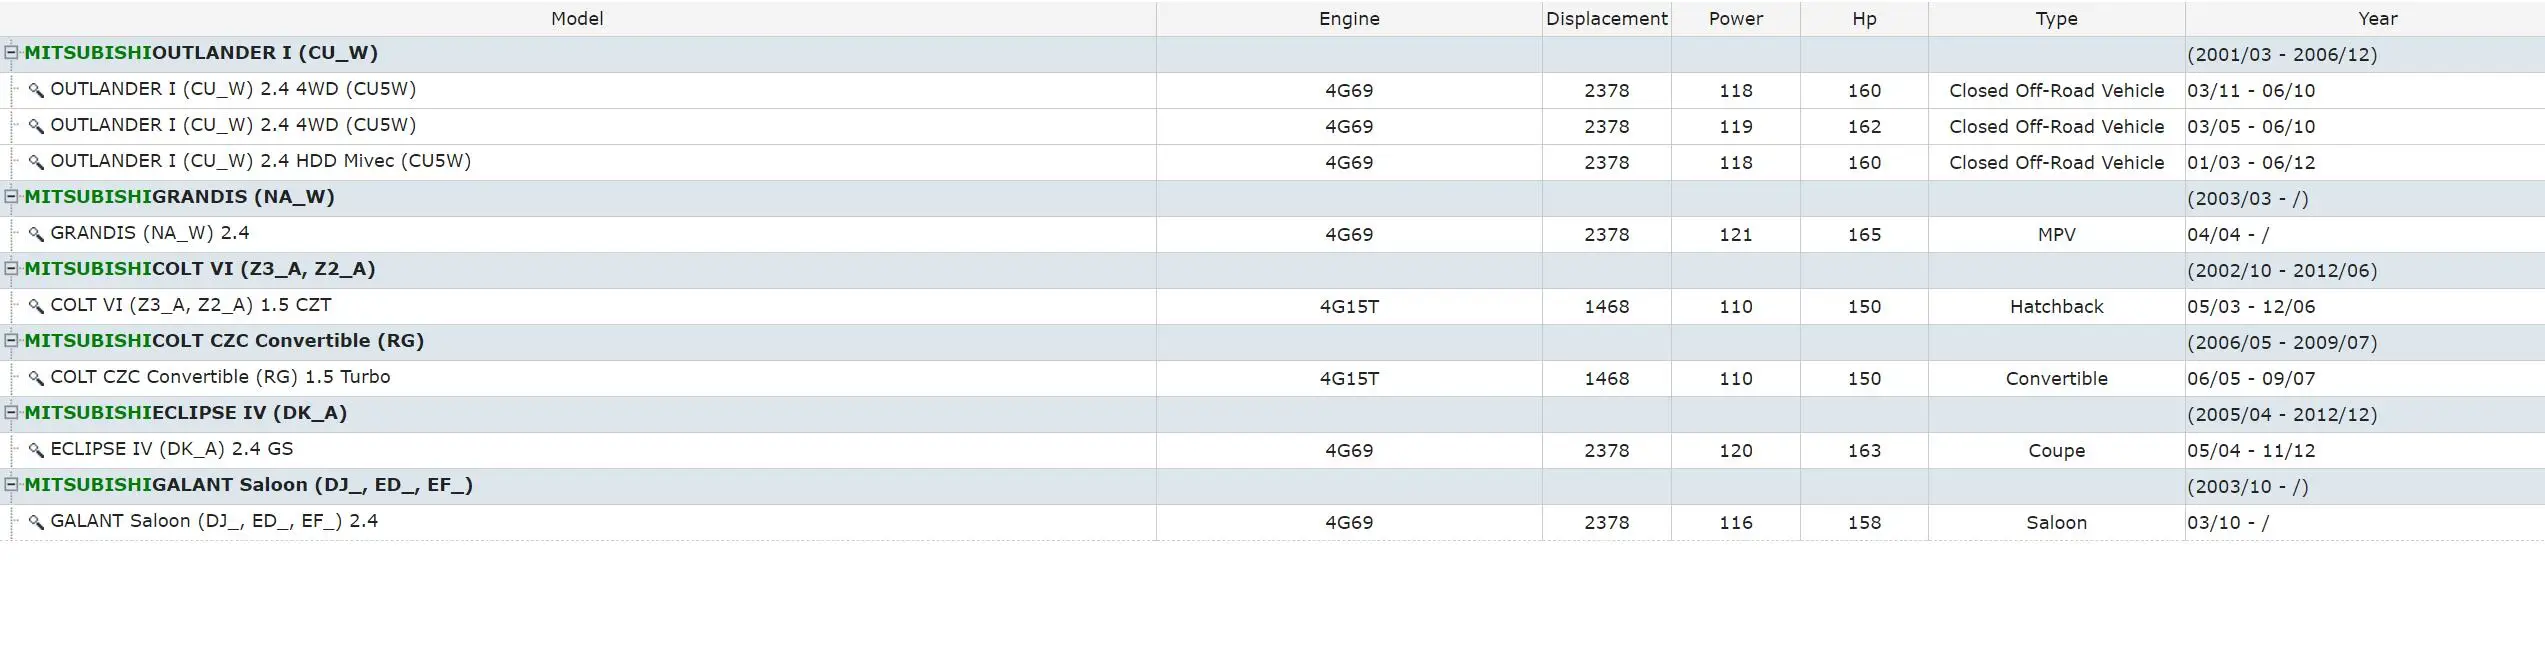
Task: Collapse the MITSUBISHI GALANT Saloon group
Action: pos(11,485)
